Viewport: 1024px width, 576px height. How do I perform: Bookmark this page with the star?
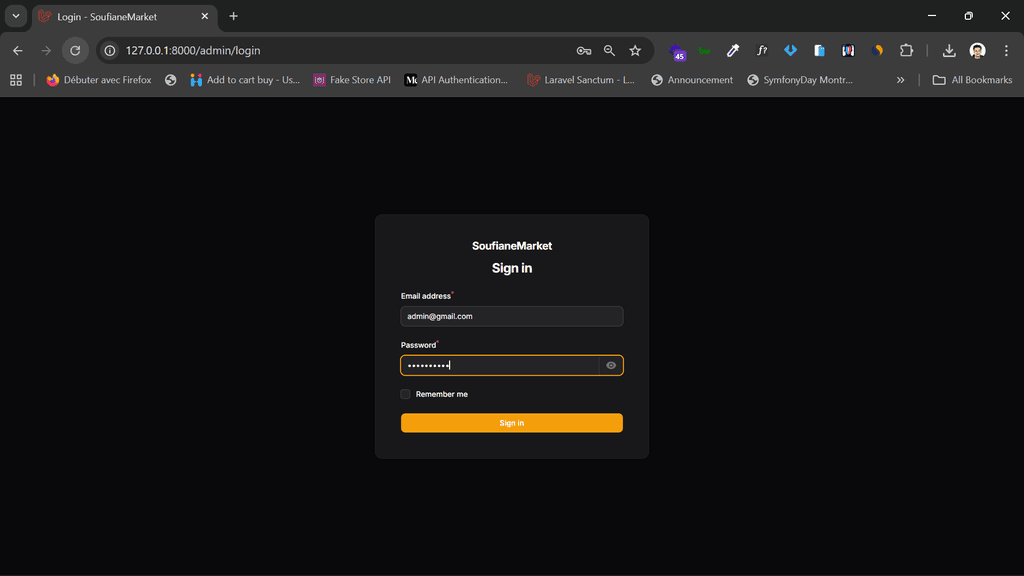pos(635,50)
